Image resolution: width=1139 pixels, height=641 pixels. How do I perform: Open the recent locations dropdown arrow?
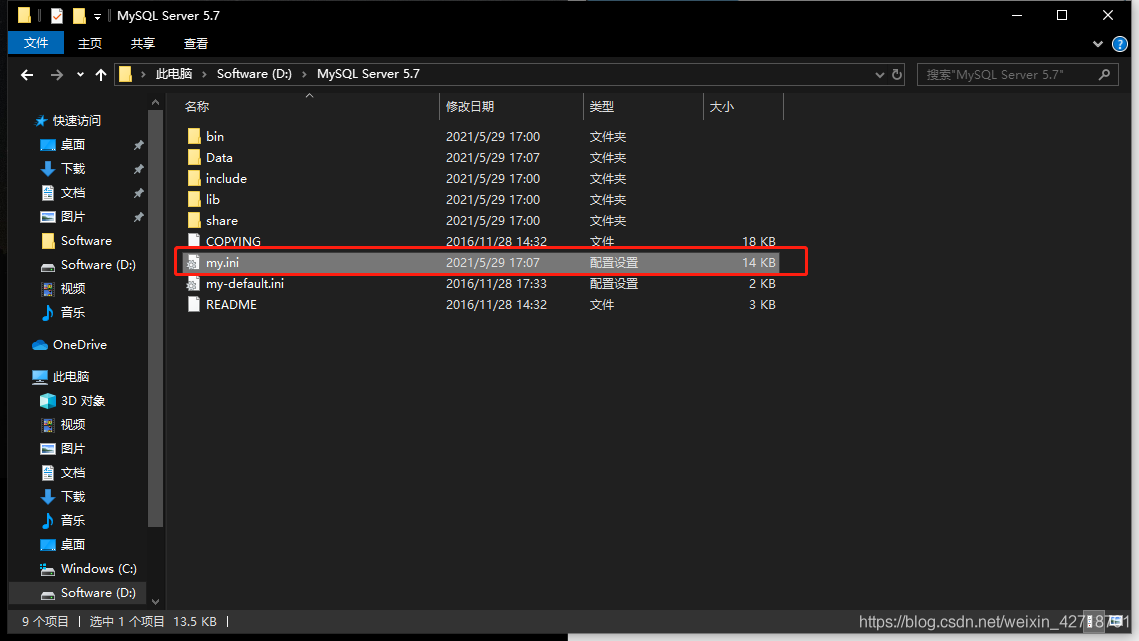pos(80,74)
